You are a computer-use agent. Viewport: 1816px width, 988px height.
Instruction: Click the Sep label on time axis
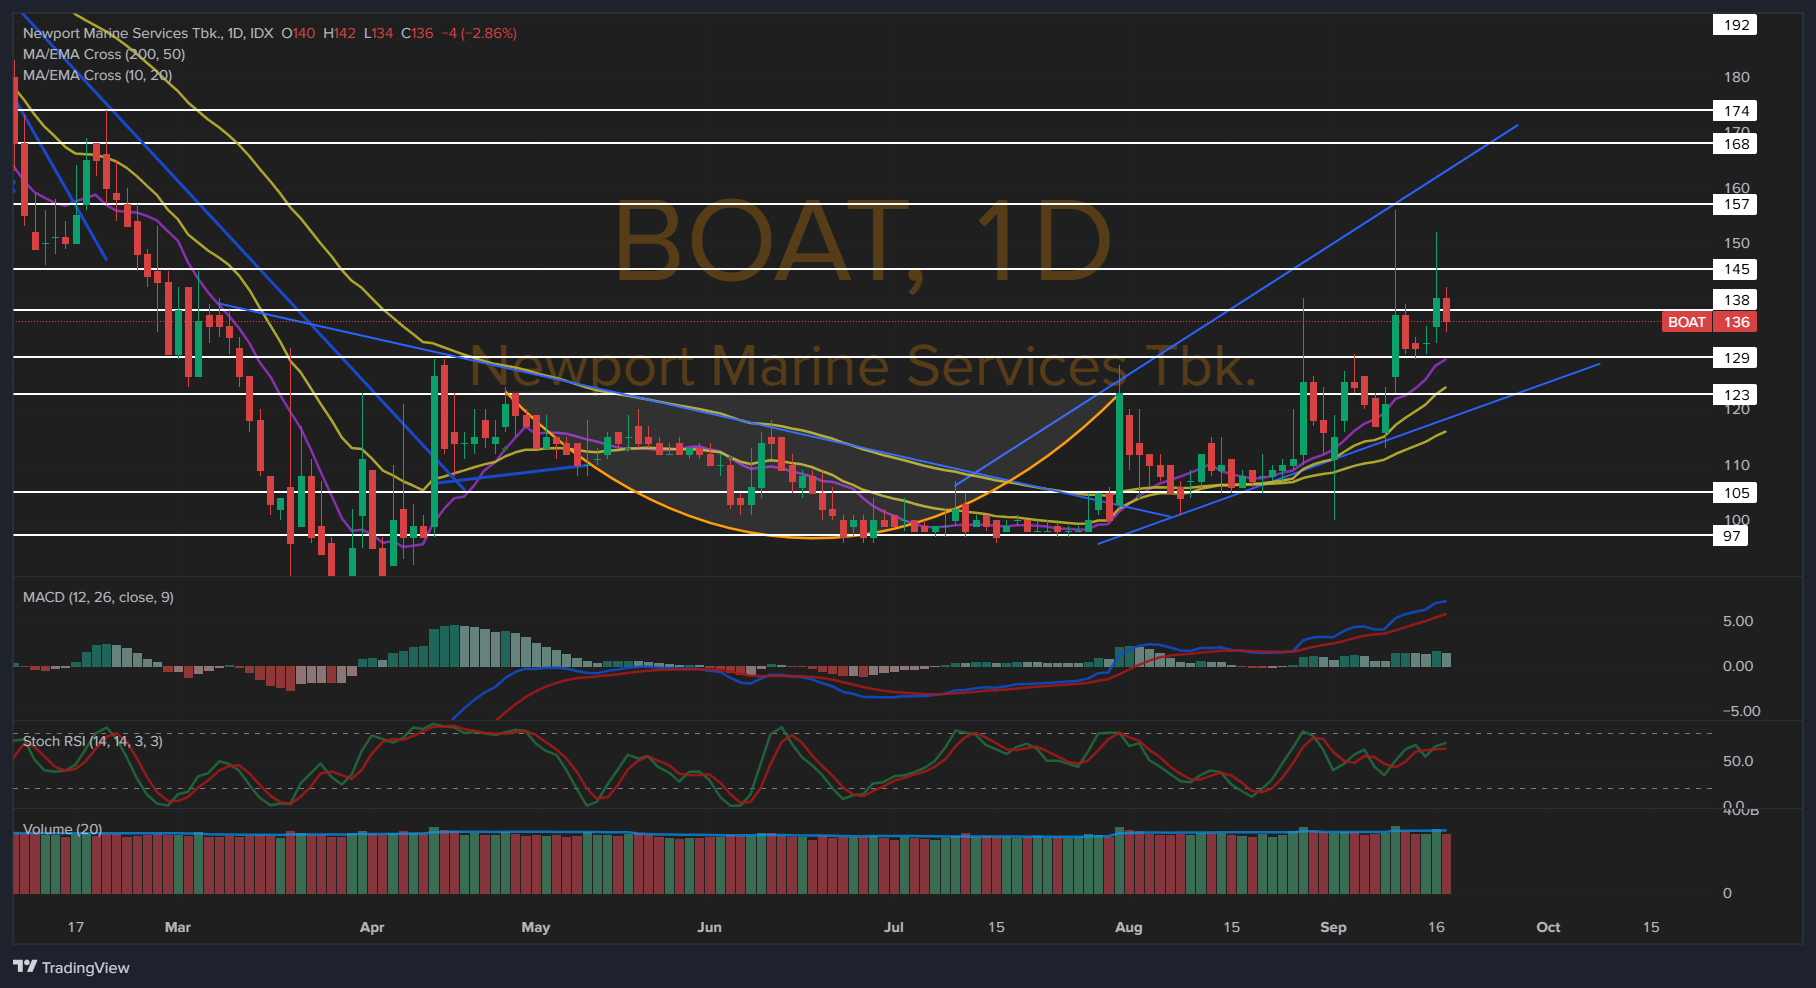pos(1333,927)
